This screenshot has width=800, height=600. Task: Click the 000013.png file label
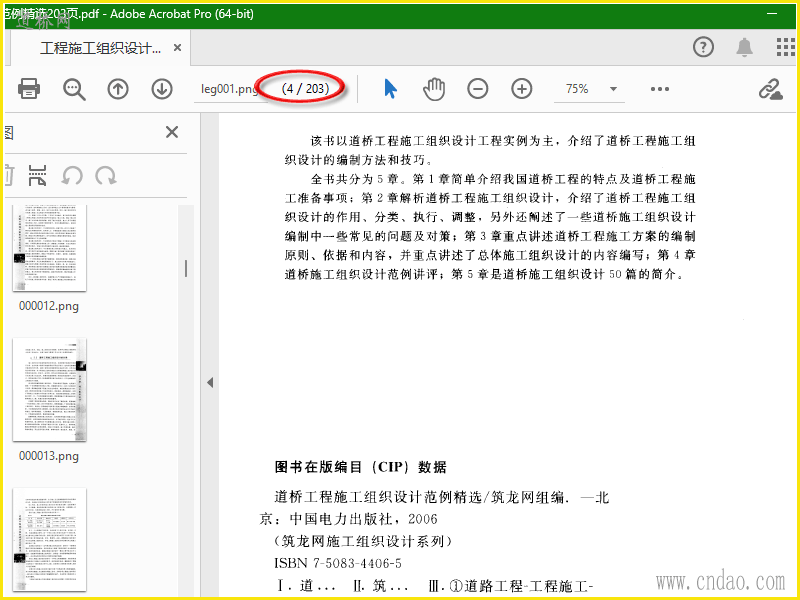click(x=49, y=456)
